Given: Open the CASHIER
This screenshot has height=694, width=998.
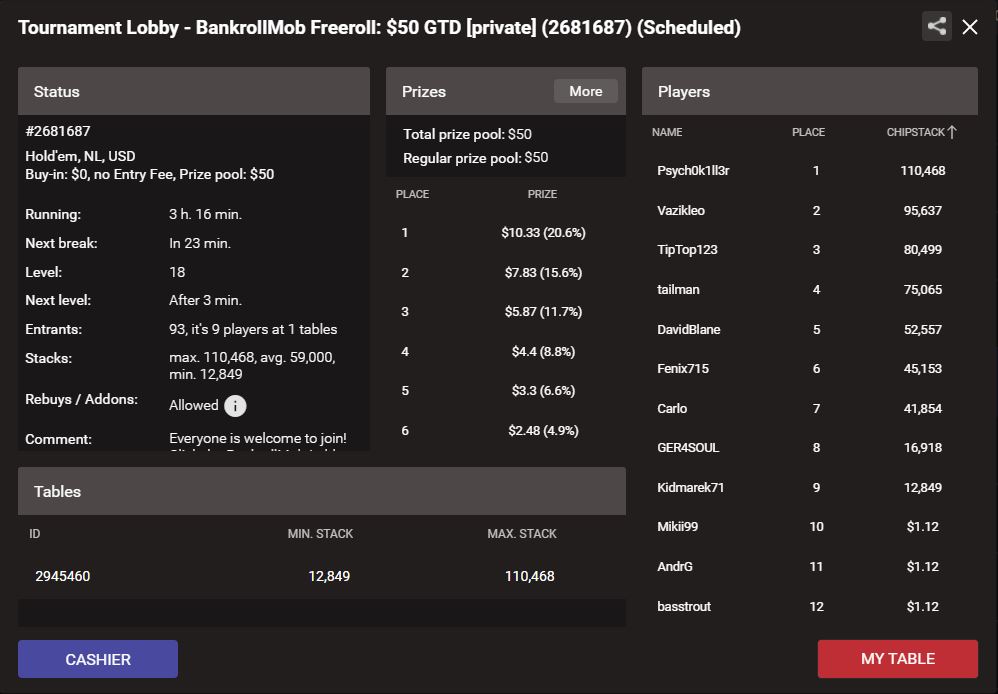Looking at the screenshot, I should point(98,659).
